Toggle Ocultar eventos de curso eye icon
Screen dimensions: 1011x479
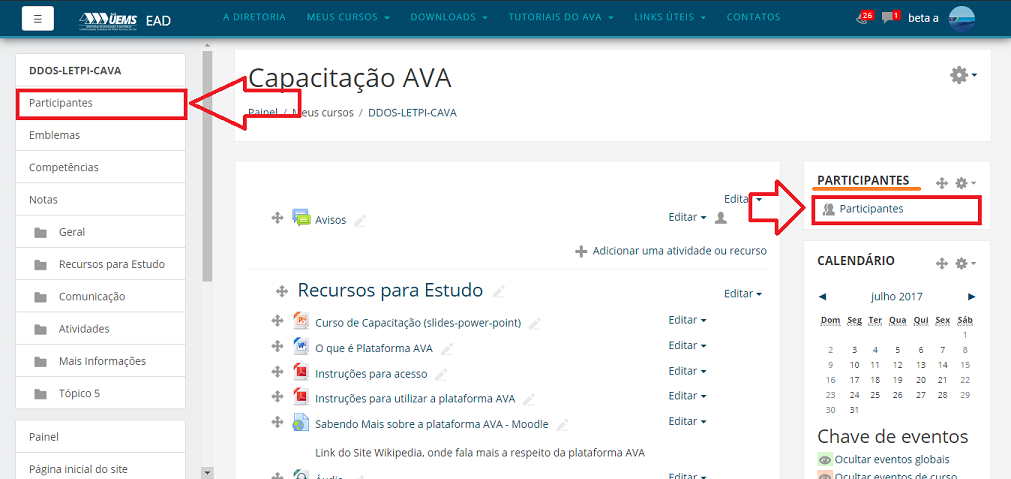[825, 476]
